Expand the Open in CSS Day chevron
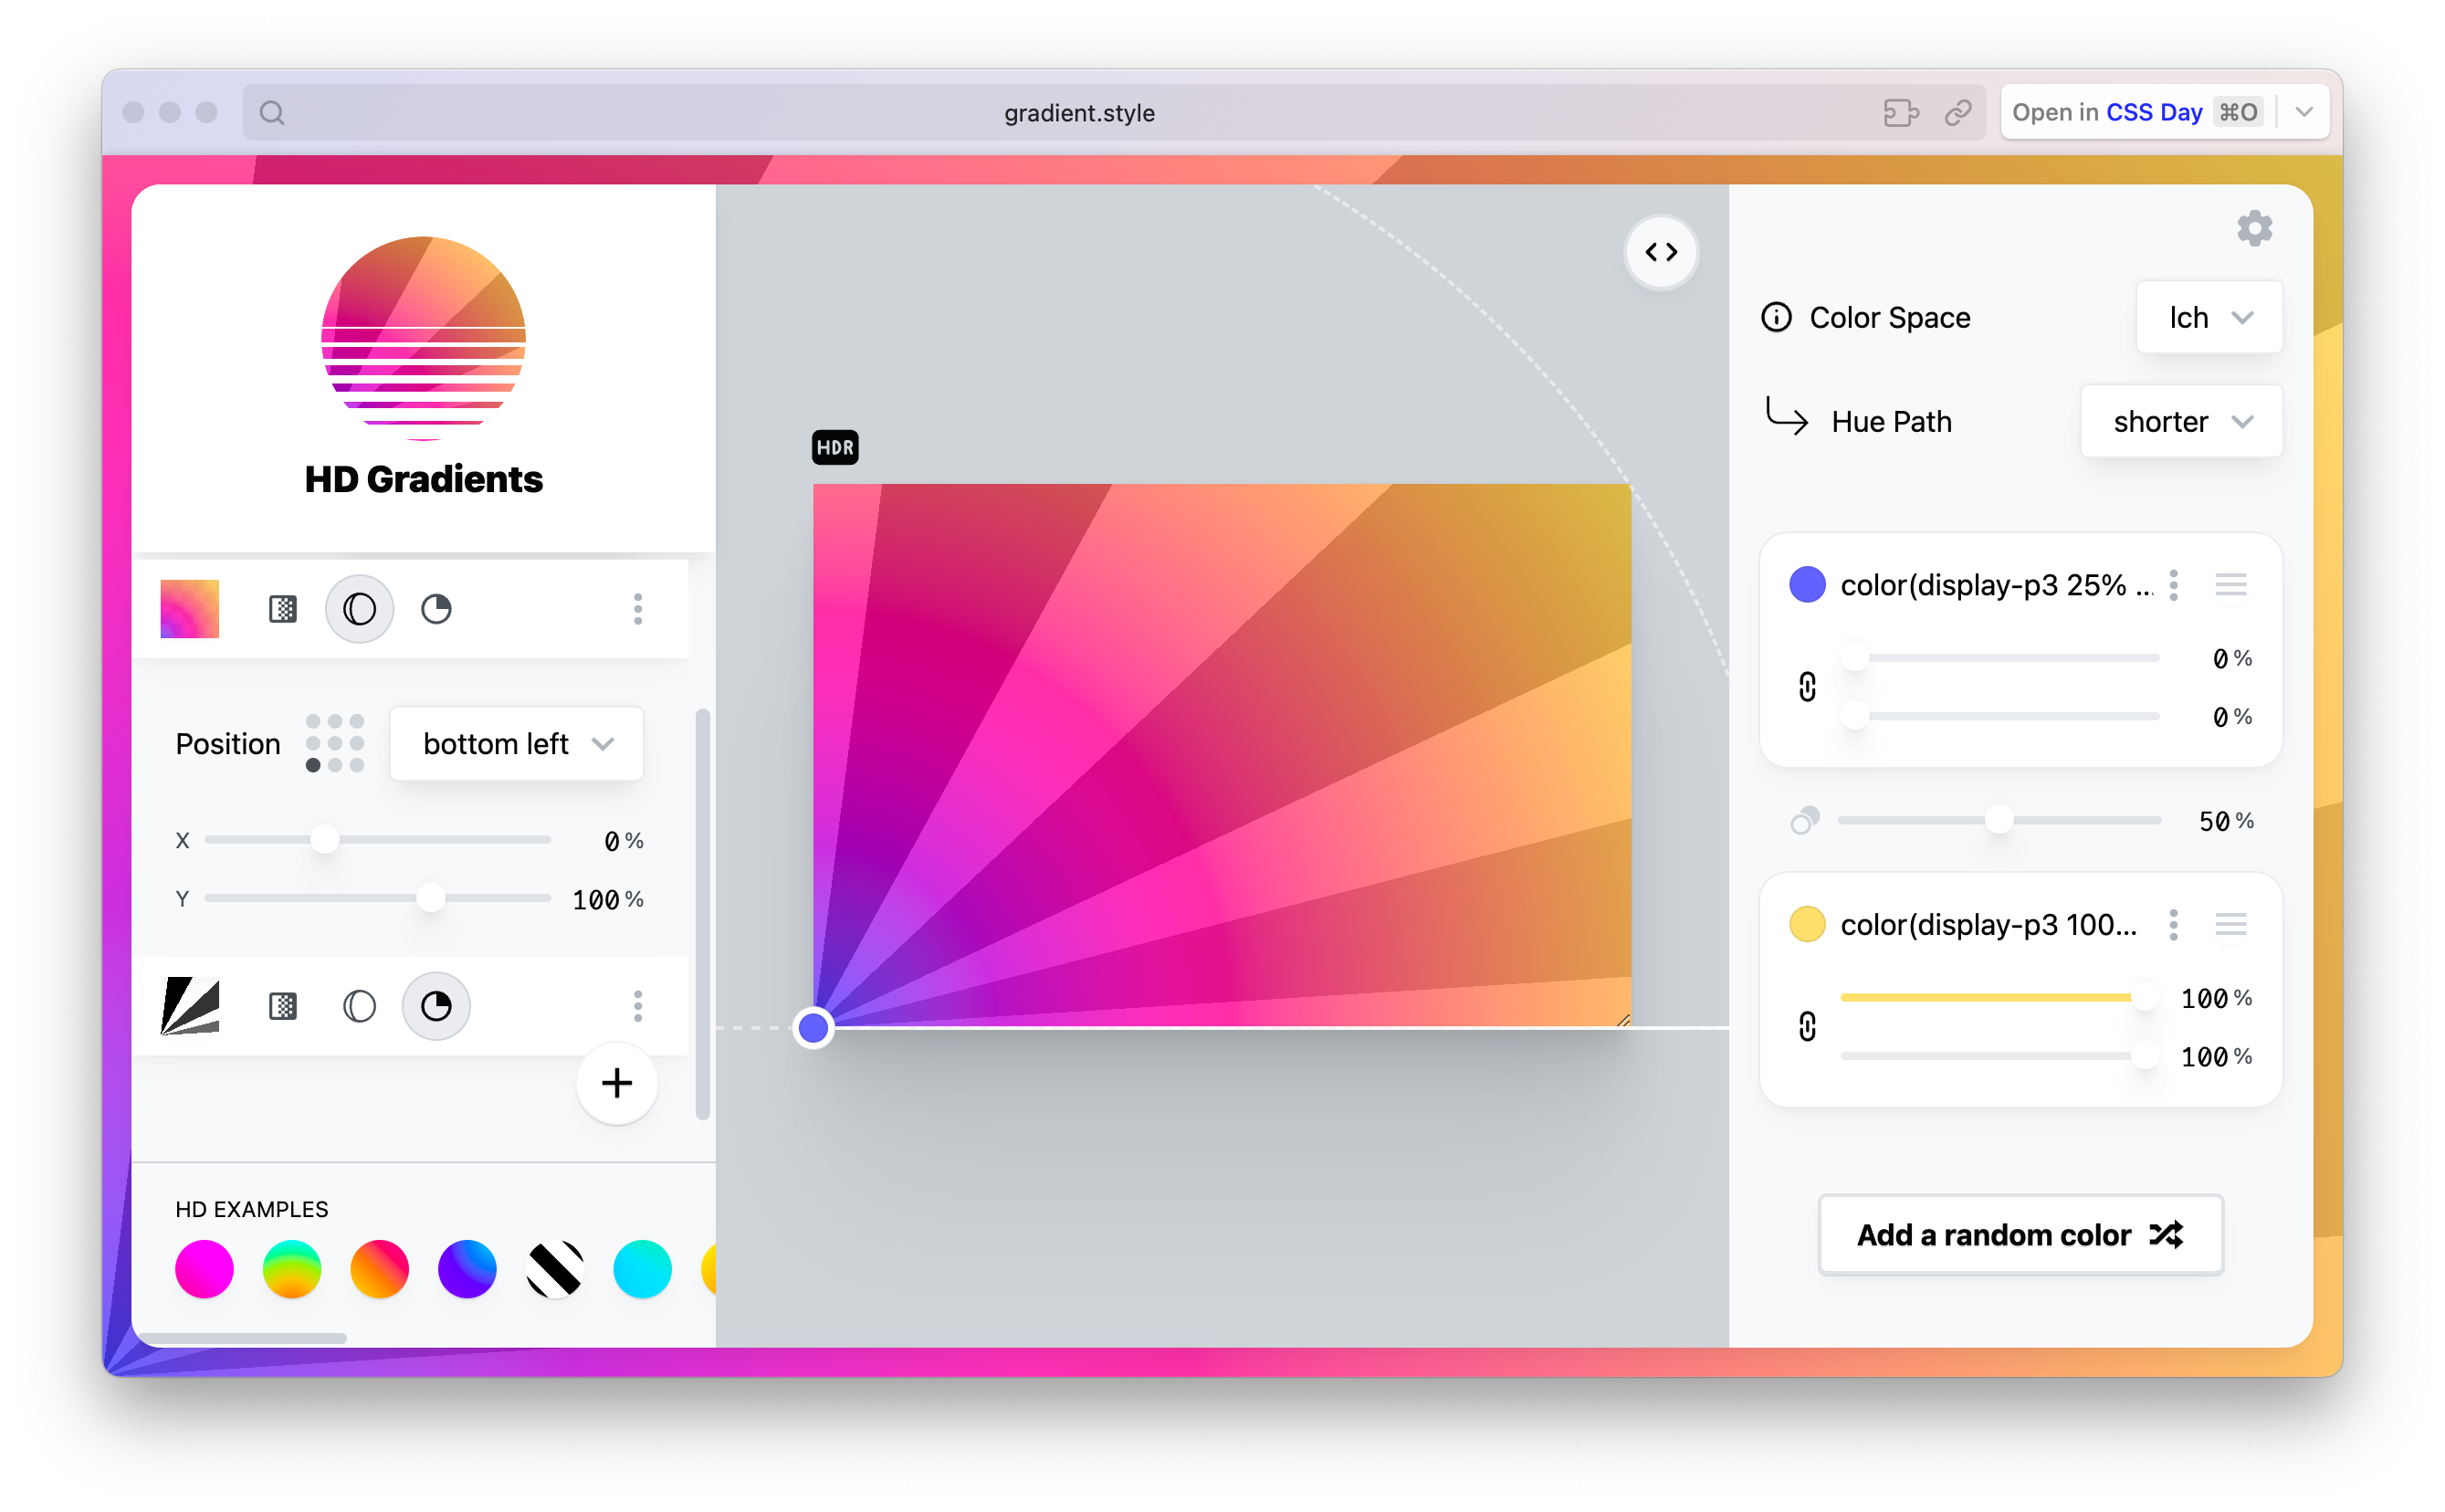This screenshot has width=2445, height=1512. (x=2304, y=113)
